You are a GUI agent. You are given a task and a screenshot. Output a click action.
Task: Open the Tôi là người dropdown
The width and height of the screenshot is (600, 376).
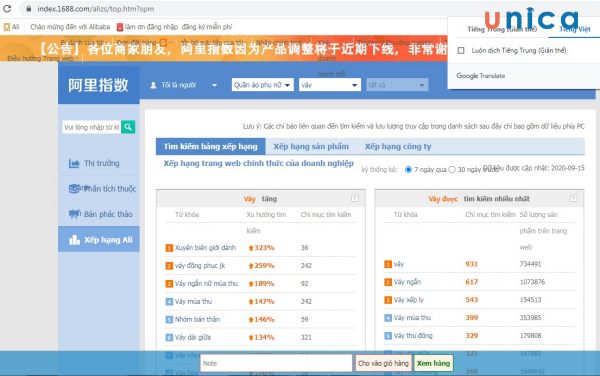184,85
